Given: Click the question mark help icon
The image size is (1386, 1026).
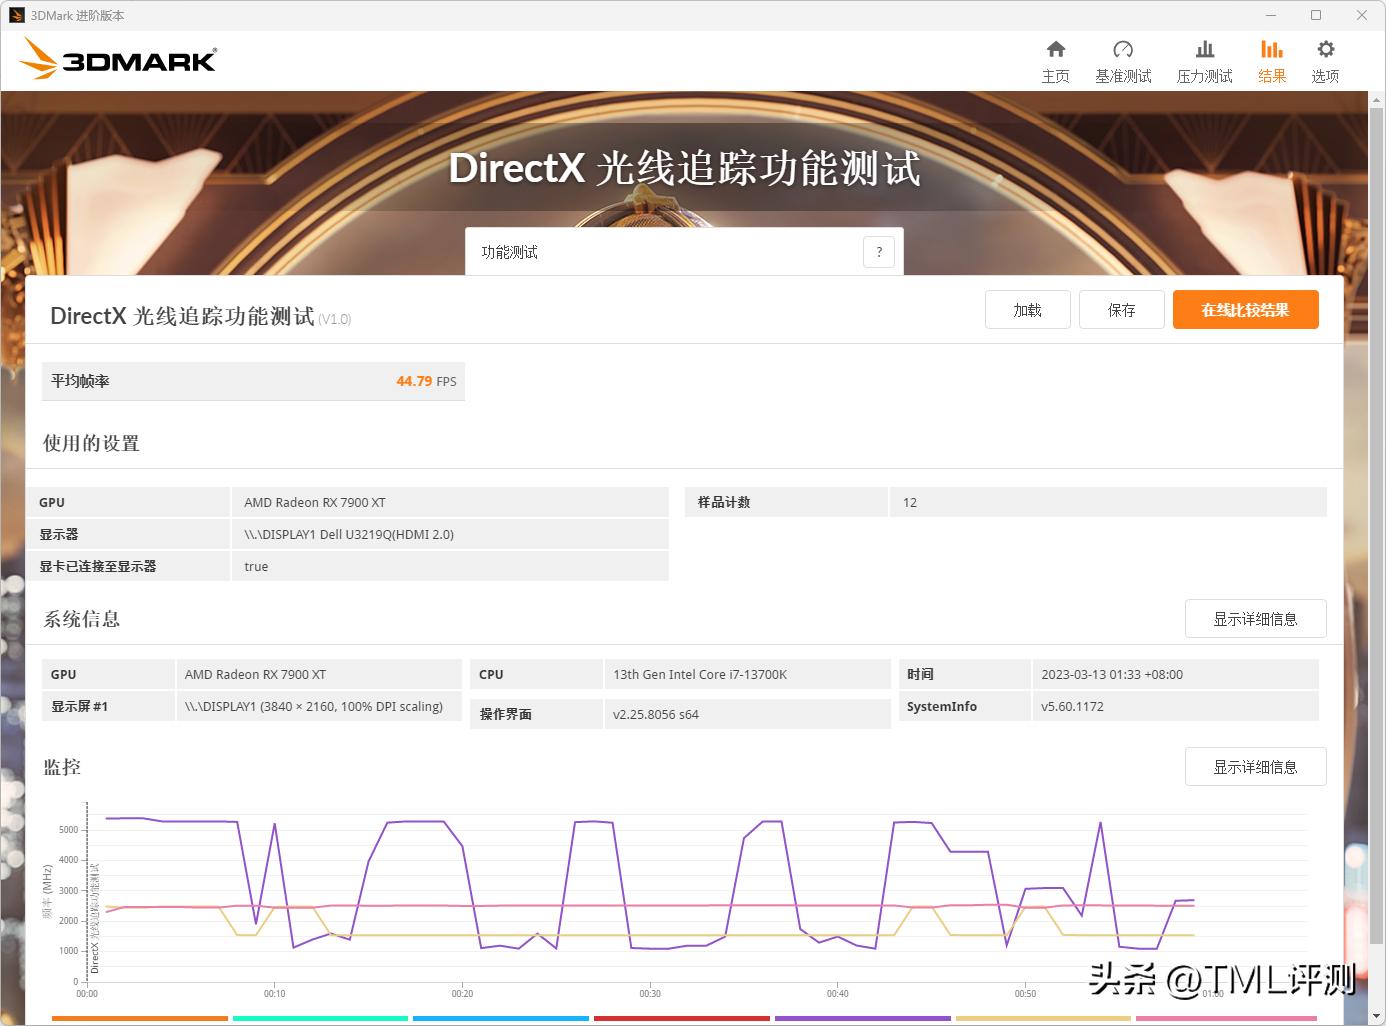Looking at the screenshot, I should pyautogui.click(x=879, y=252).
